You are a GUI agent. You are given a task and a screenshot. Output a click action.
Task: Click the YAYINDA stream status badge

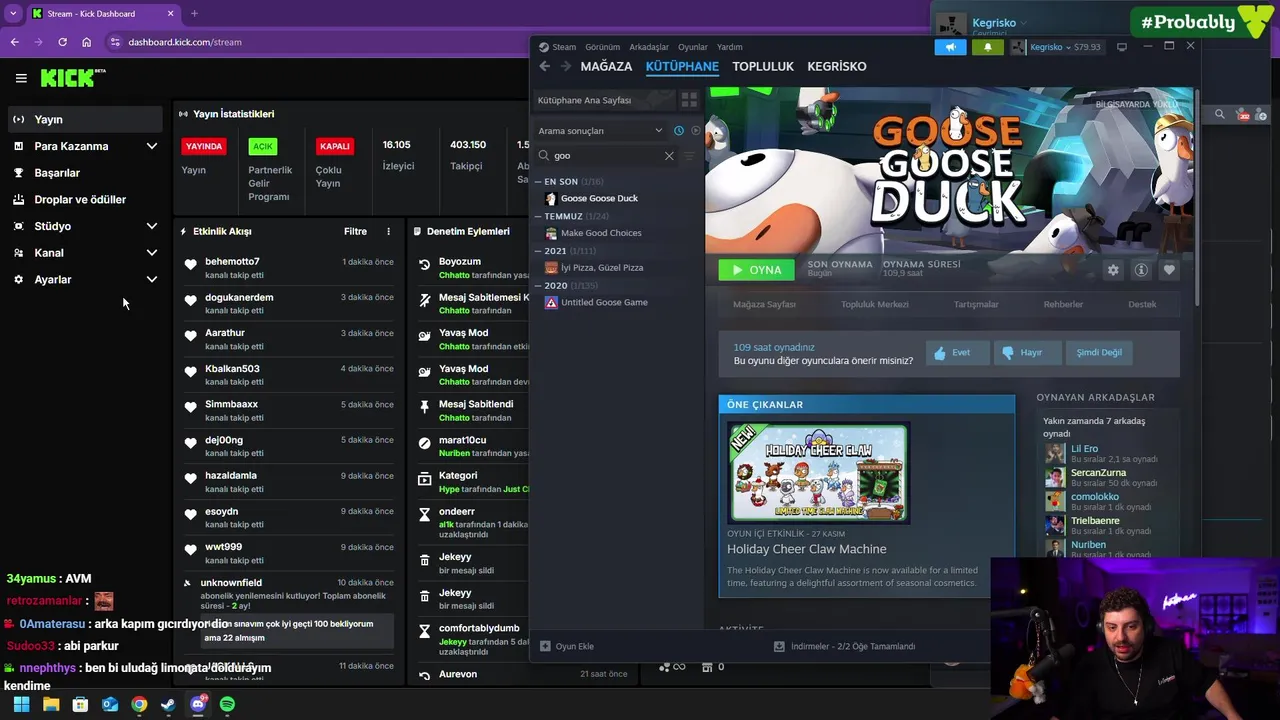click(x=204, y=146)
